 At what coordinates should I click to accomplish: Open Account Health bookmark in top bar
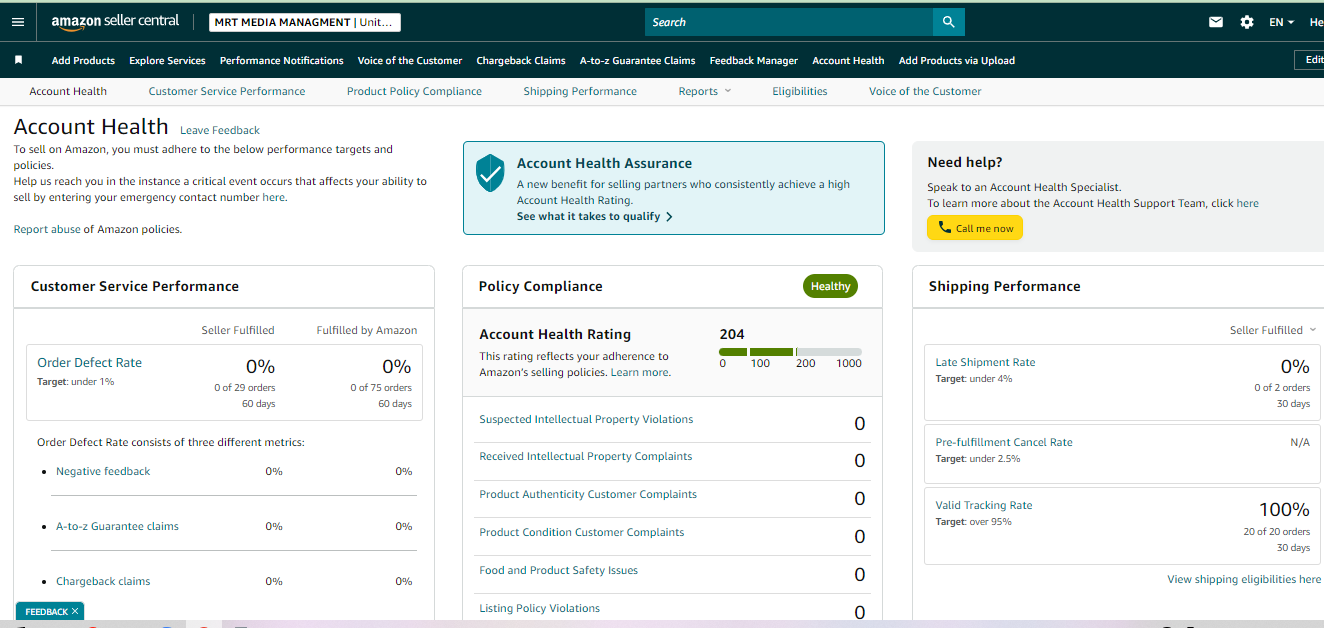coord(848,60)
